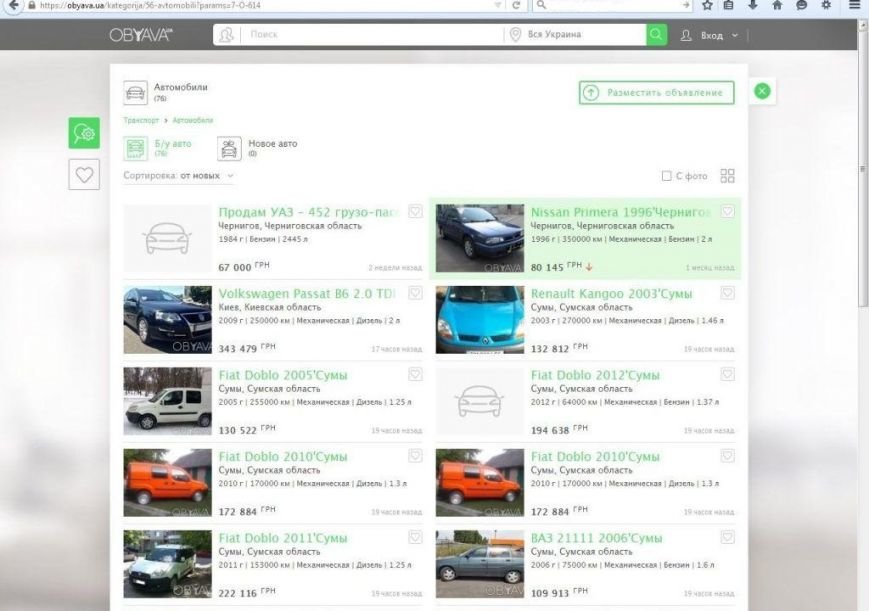Click the Разместить объявление button
Screen dimensions: 869x611
click(657, 93)
